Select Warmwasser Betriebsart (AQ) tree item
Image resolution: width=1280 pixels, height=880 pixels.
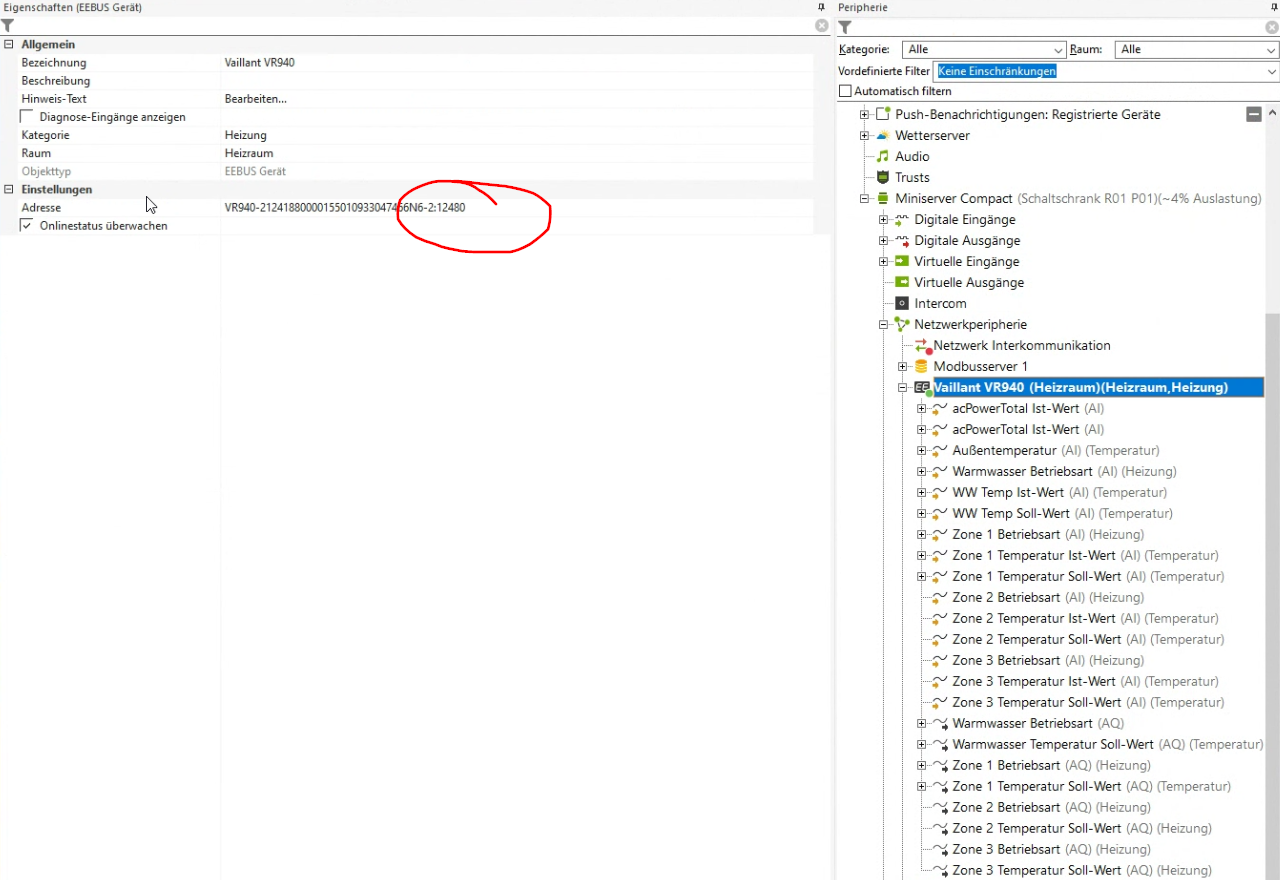pyautogui.click(x=1038, y=724)
